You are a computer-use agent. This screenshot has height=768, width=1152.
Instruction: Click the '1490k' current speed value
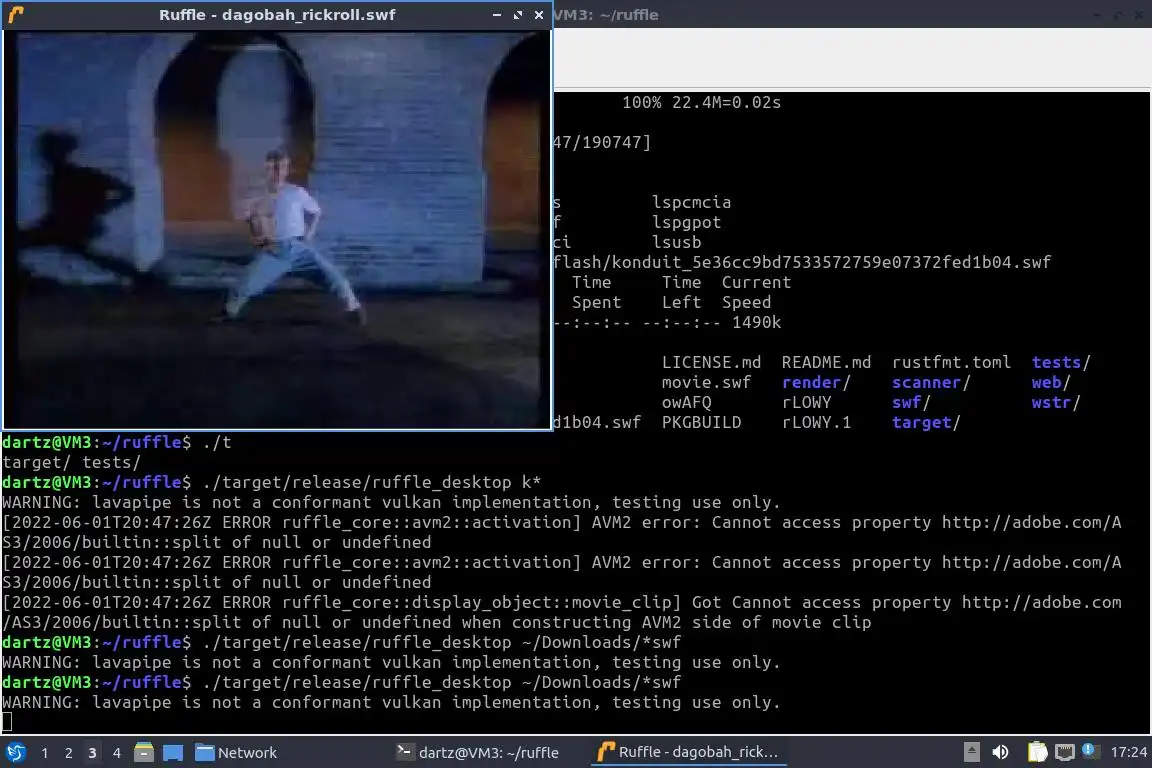pos(756,323)
